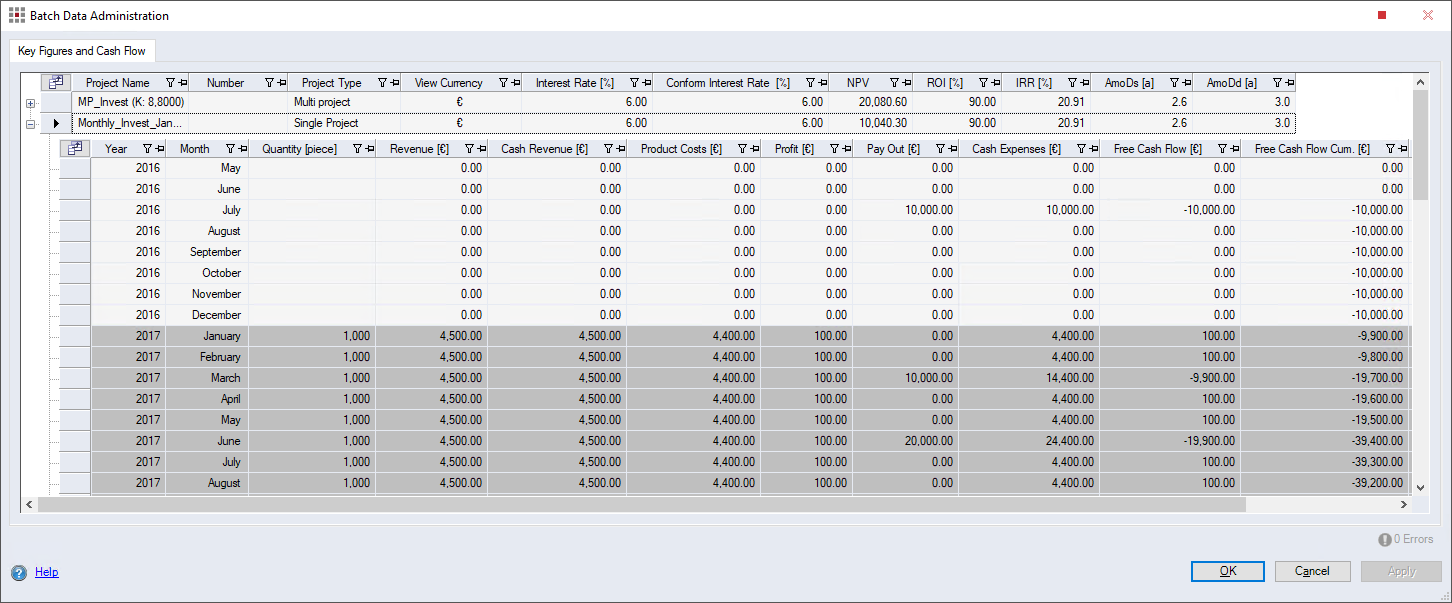Pin the Revenue [€] column

pos(479,149)
